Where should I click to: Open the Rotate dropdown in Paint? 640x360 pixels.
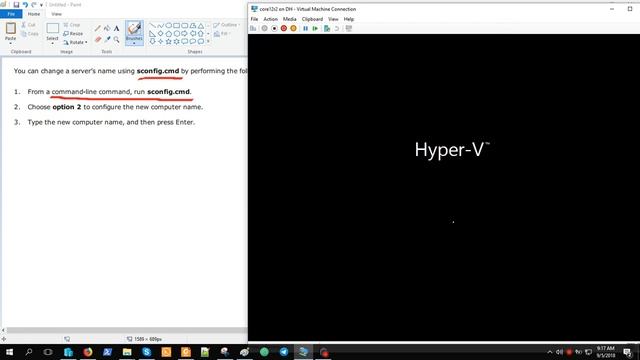coord(76,42)
